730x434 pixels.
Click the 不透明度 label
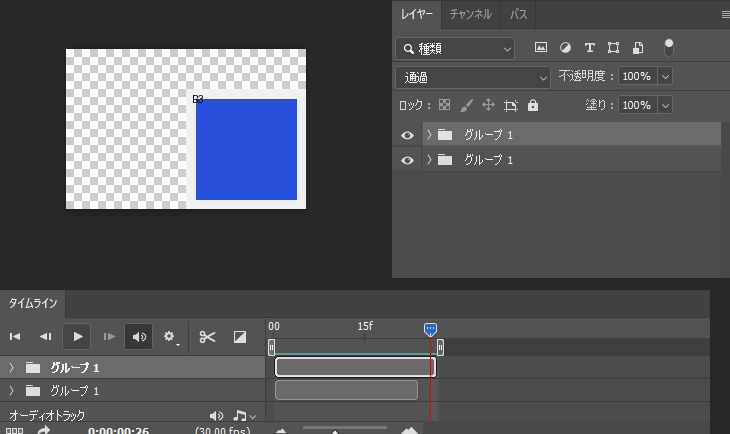point(582,76)
